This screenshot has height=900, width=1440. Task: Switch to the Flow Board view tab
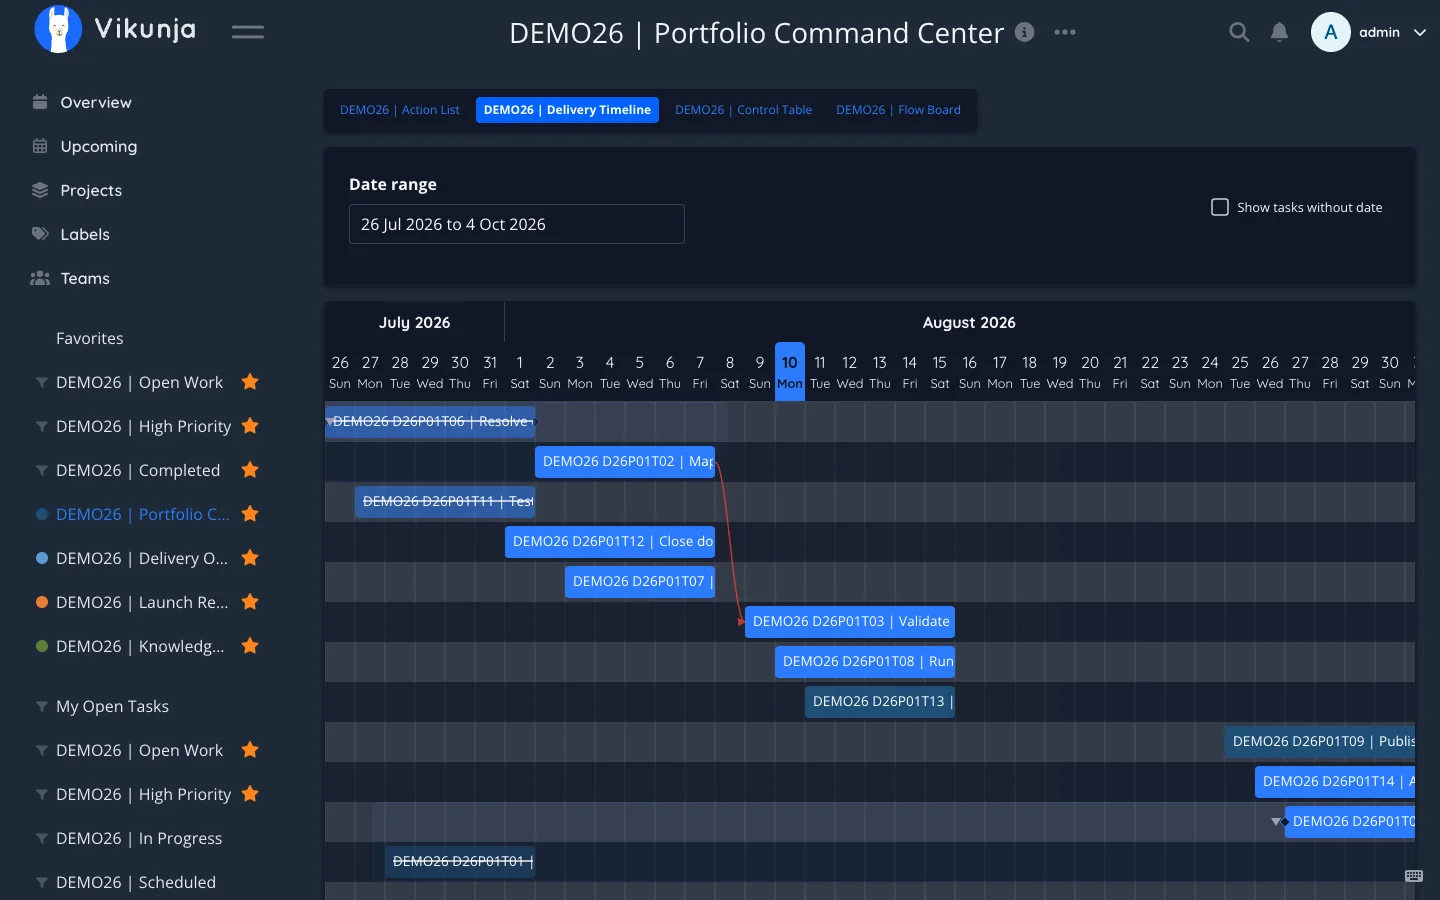pyautogui.click(x=898, y=110)
